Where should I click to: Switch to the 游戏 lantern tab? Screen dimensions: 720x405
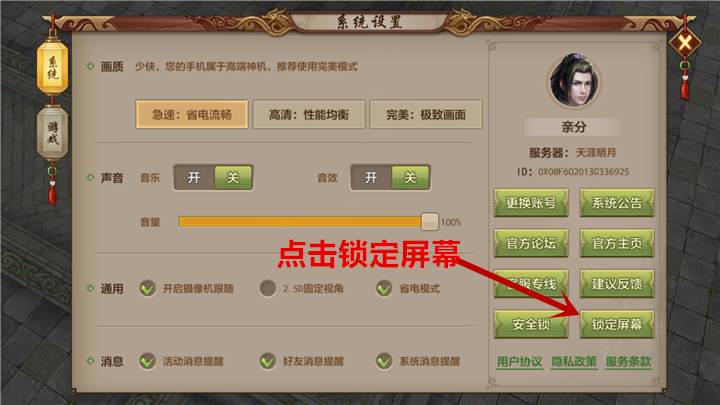[52, 132]
